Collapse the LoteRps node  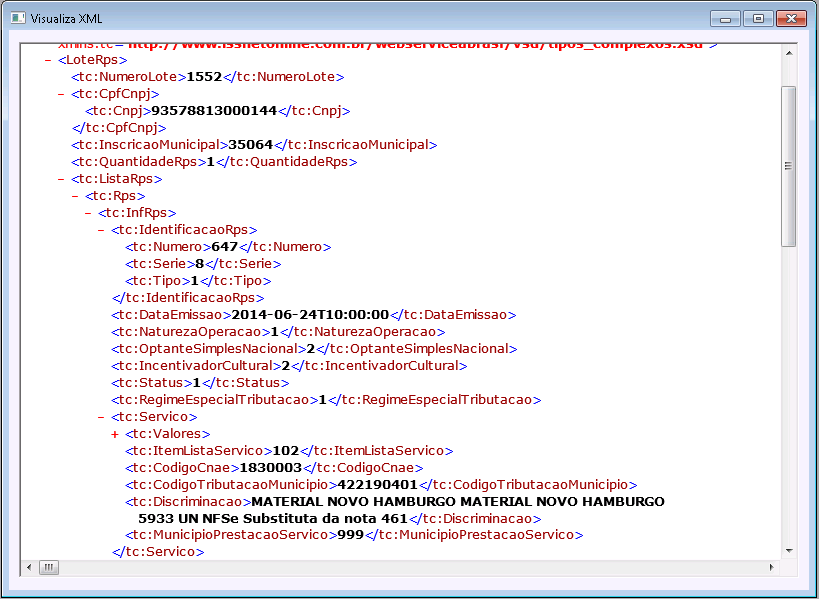tap(48, 61)
